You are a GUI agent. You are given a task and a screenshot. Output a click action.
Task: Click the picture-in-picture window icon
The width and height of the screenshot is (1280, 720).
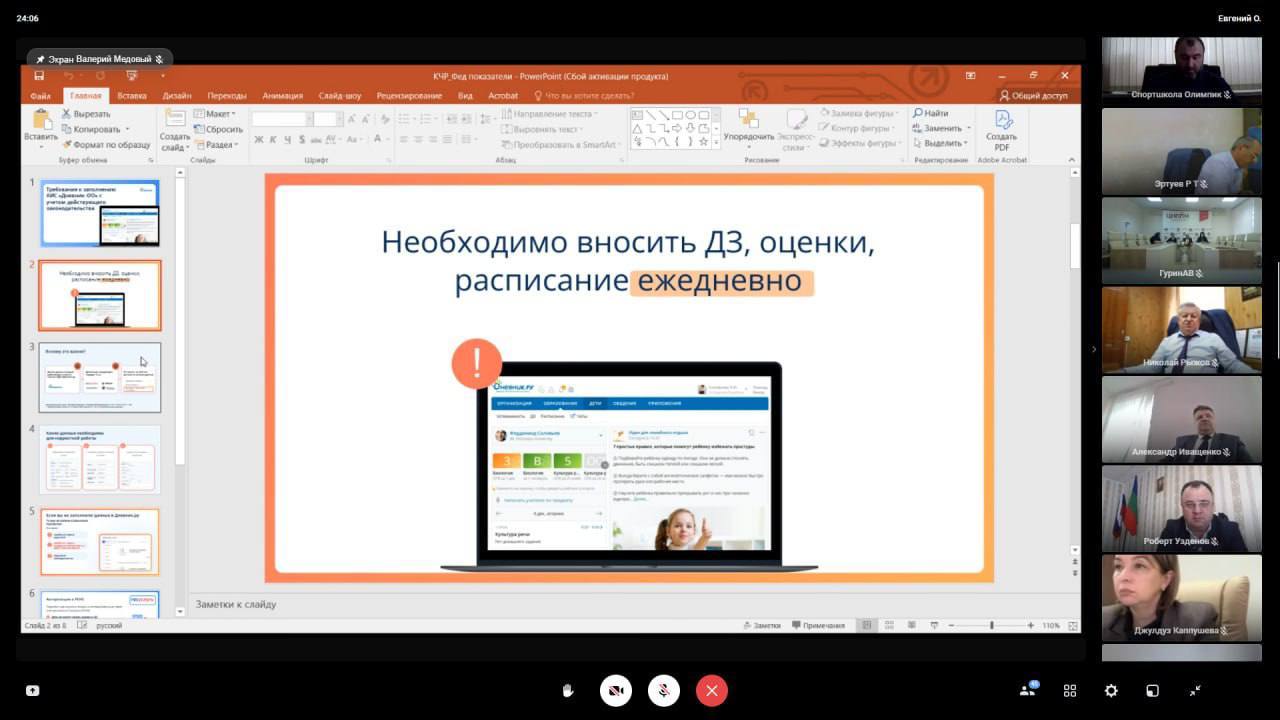pos(1152,690)
